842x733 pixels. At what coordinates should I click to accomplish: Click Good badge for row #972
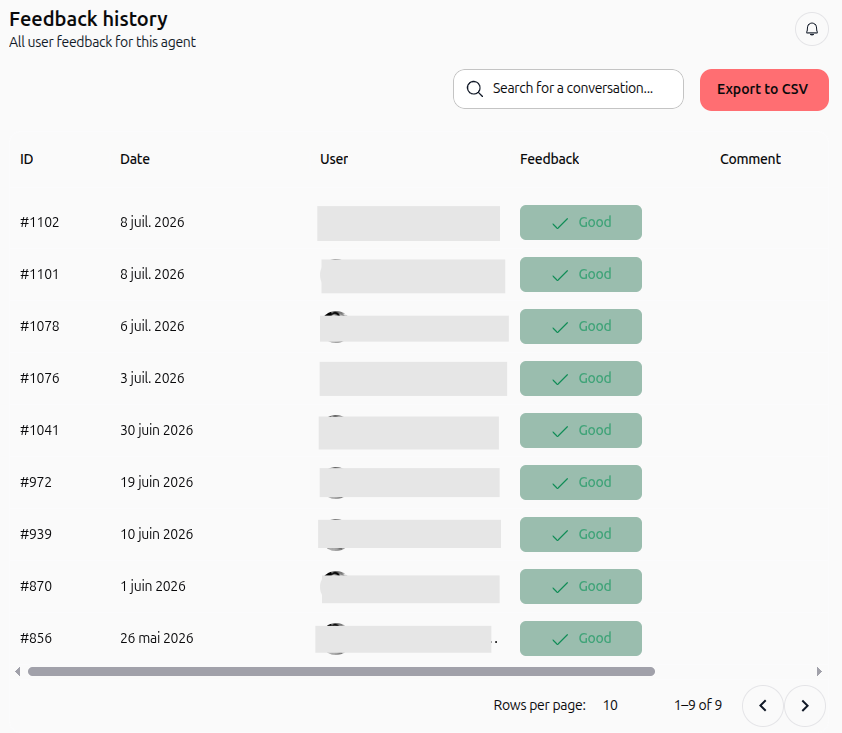(x=580, y=483)
